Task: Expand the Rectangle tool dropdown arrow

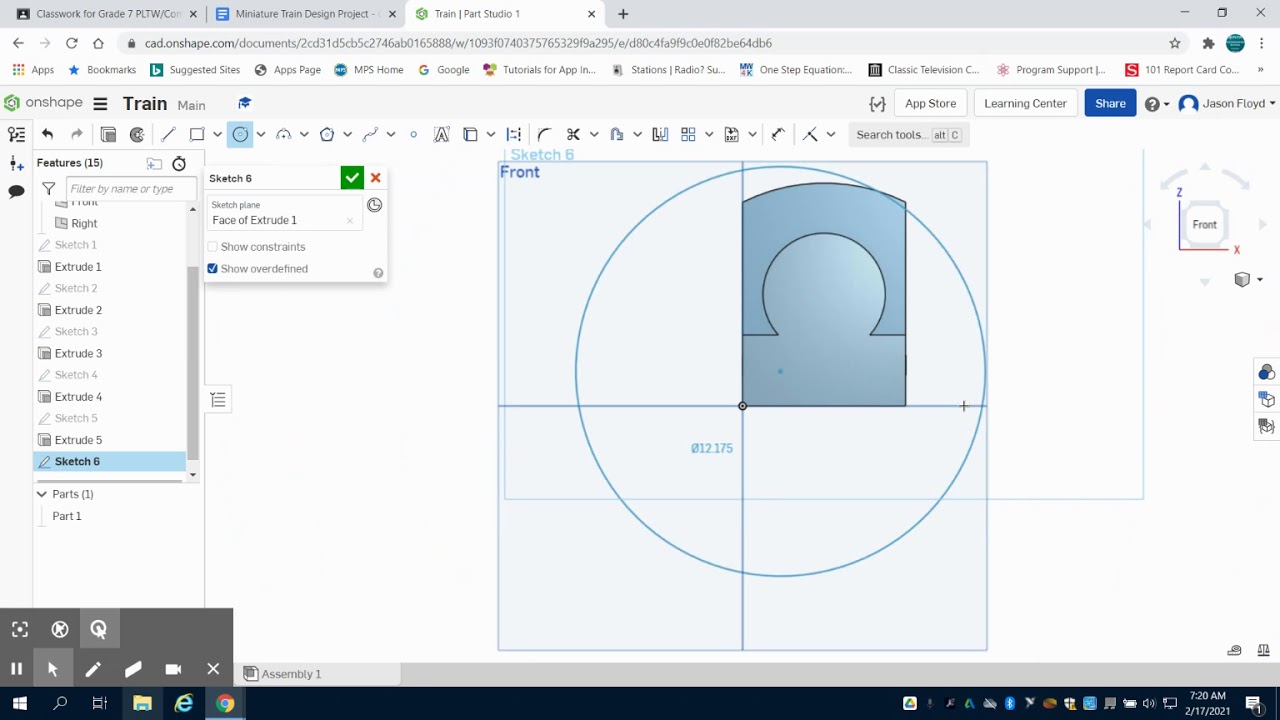Action: pyautogui.click(x=217, y=134)
